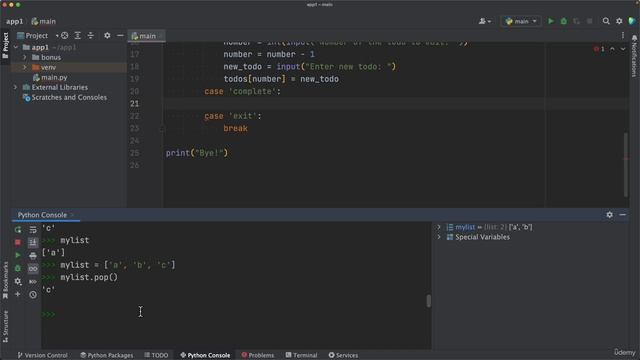Click the Run with Coverage icon in top toolbar
Image resolution: width=640 pixels, height=360 pixels.
click(576, 21)
